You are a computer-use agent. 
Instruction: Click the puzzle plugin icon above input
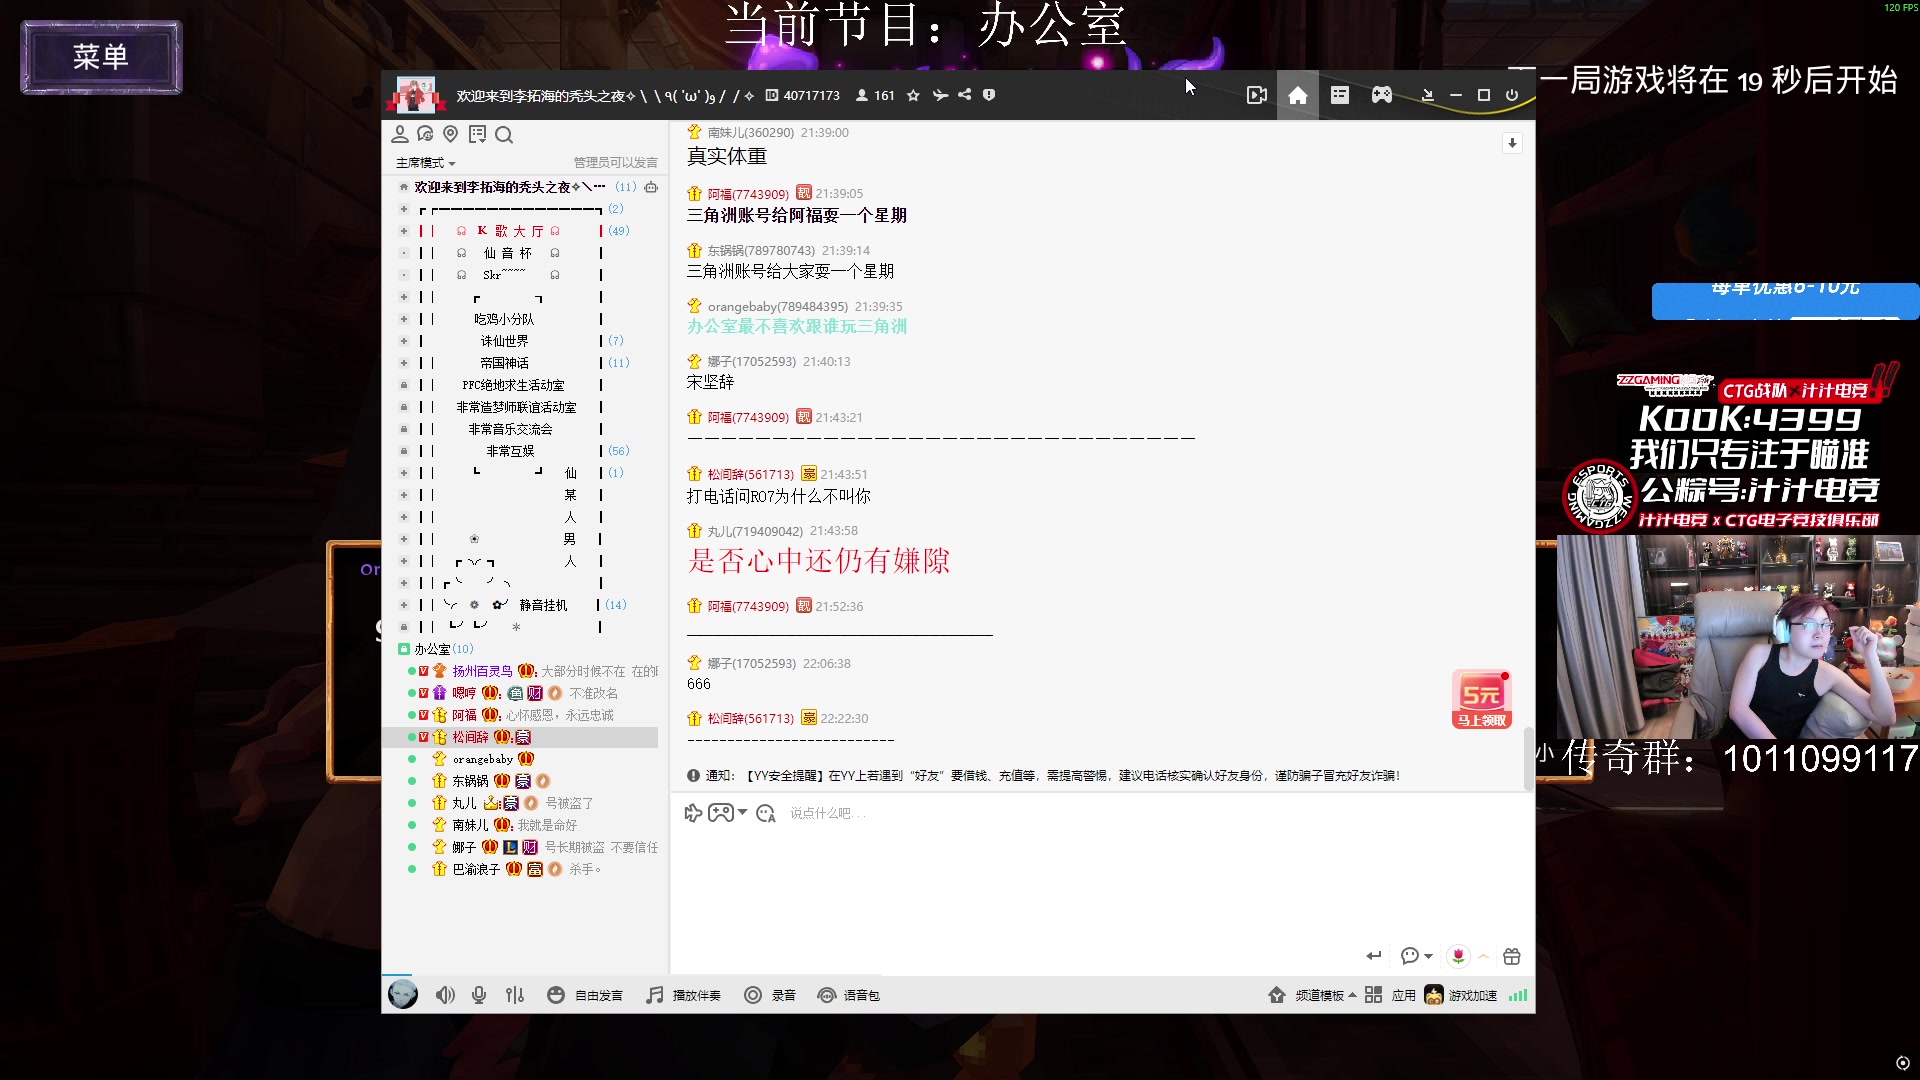coord(693,813)
